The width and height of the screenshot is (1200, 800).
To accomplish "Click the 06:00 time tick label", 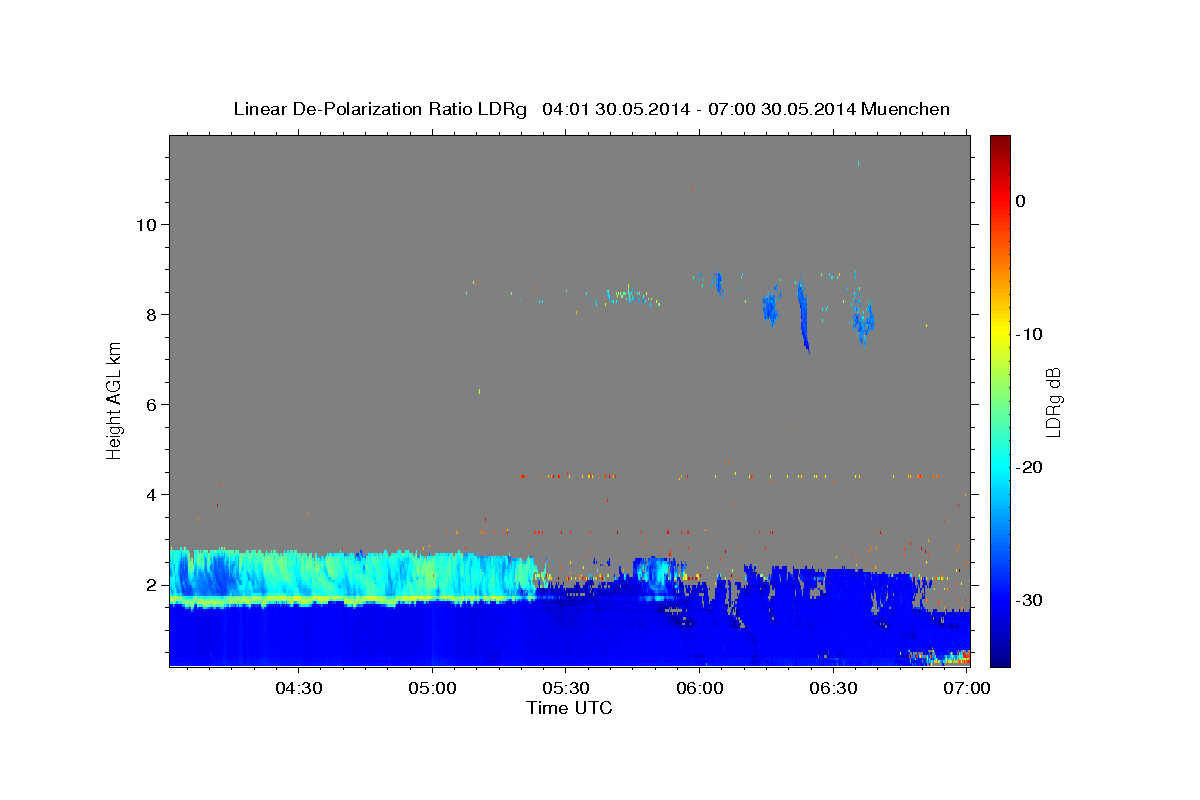I will (700, 689).
